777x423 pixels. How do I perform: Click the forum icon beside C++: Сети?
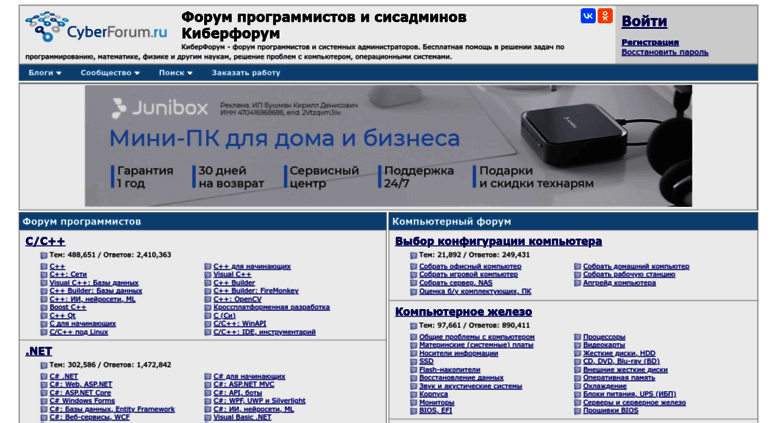44,275
